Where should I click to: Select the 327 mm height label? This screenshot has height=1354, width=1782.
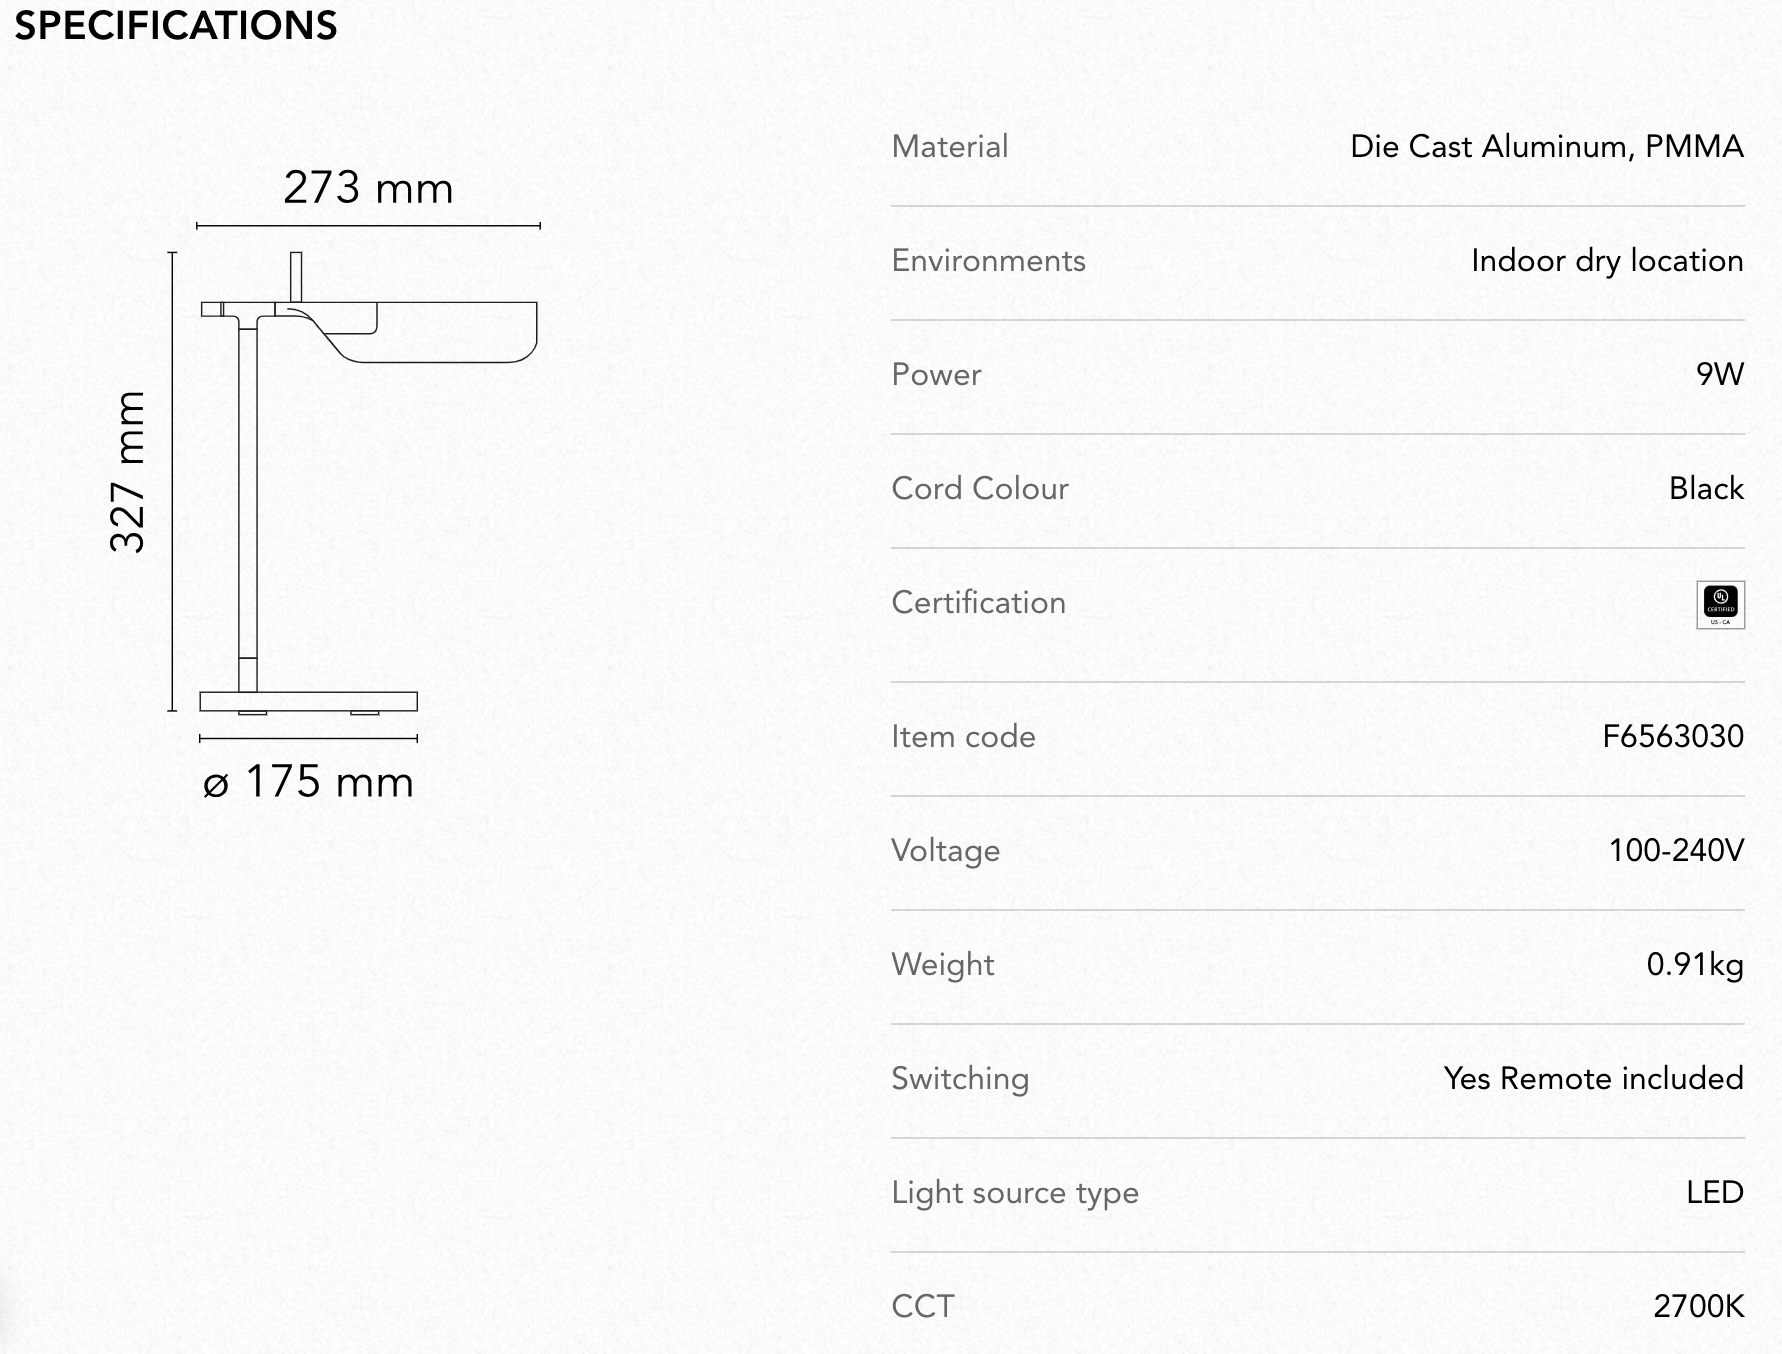pyautogui.click(x=128, y=471)
